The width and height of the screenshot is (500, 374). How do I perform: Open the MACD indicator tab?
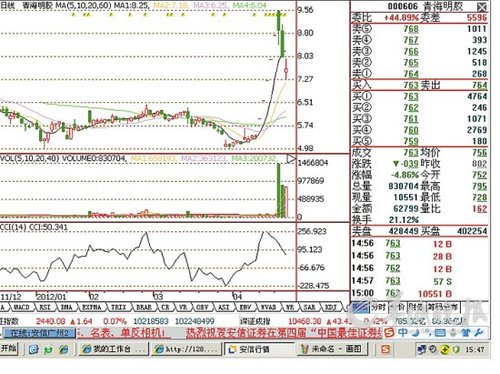pos(21,307)
